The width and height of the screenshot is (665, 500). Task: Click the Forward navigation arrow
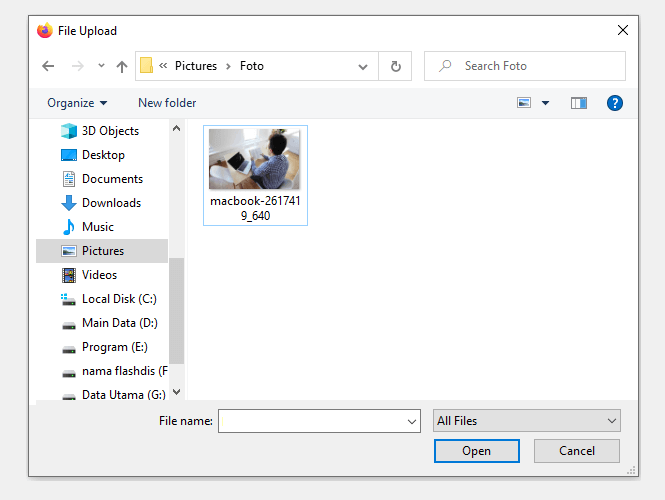click(78, 66)
